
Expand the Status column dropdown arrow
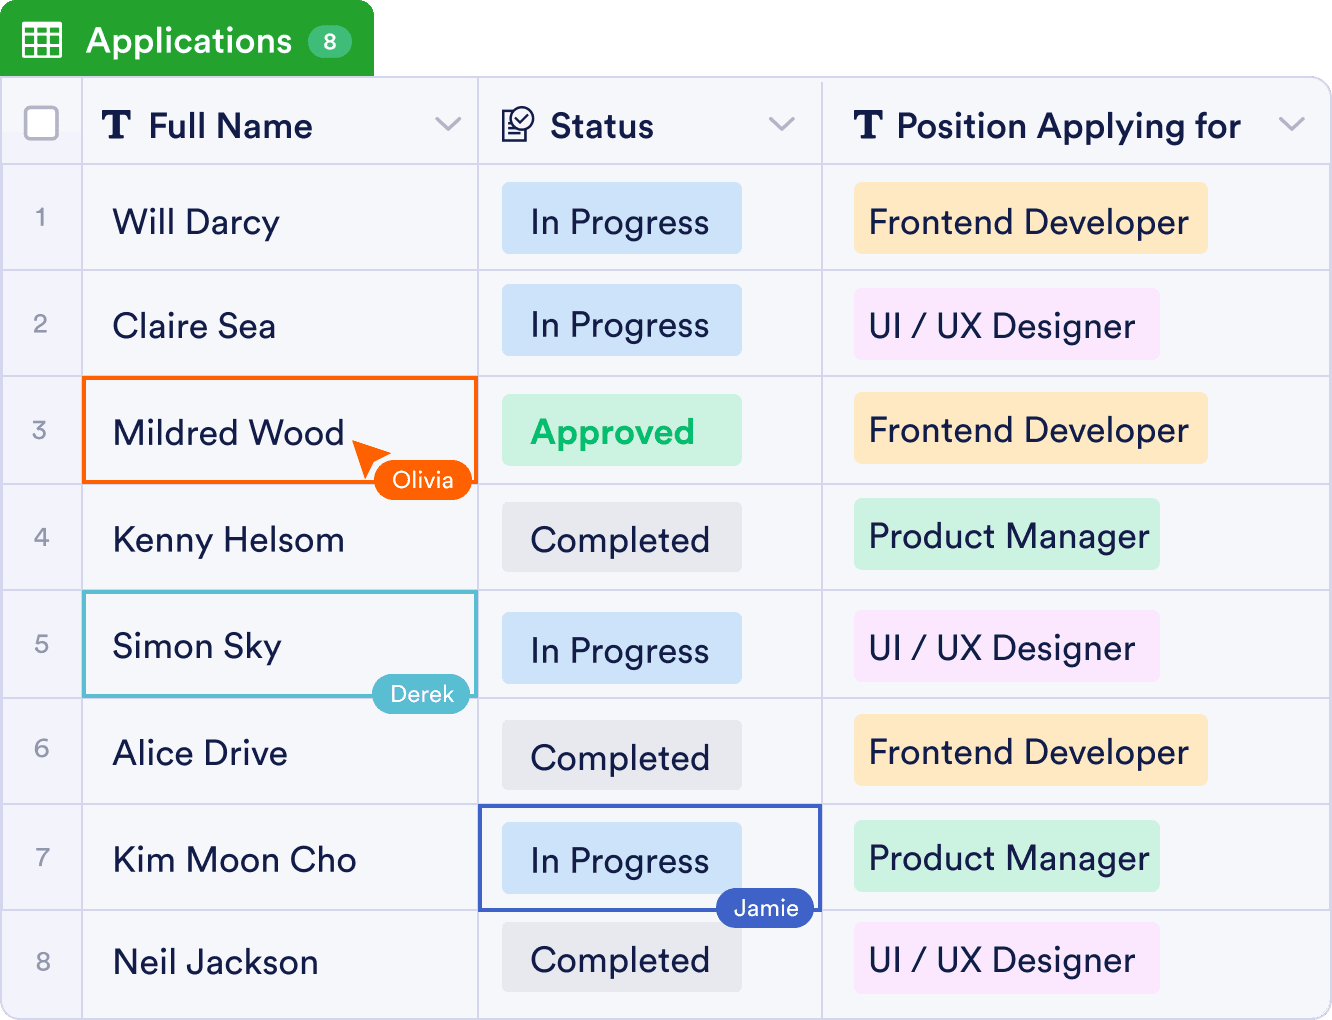pyautogui.click(x=781, y=125)
